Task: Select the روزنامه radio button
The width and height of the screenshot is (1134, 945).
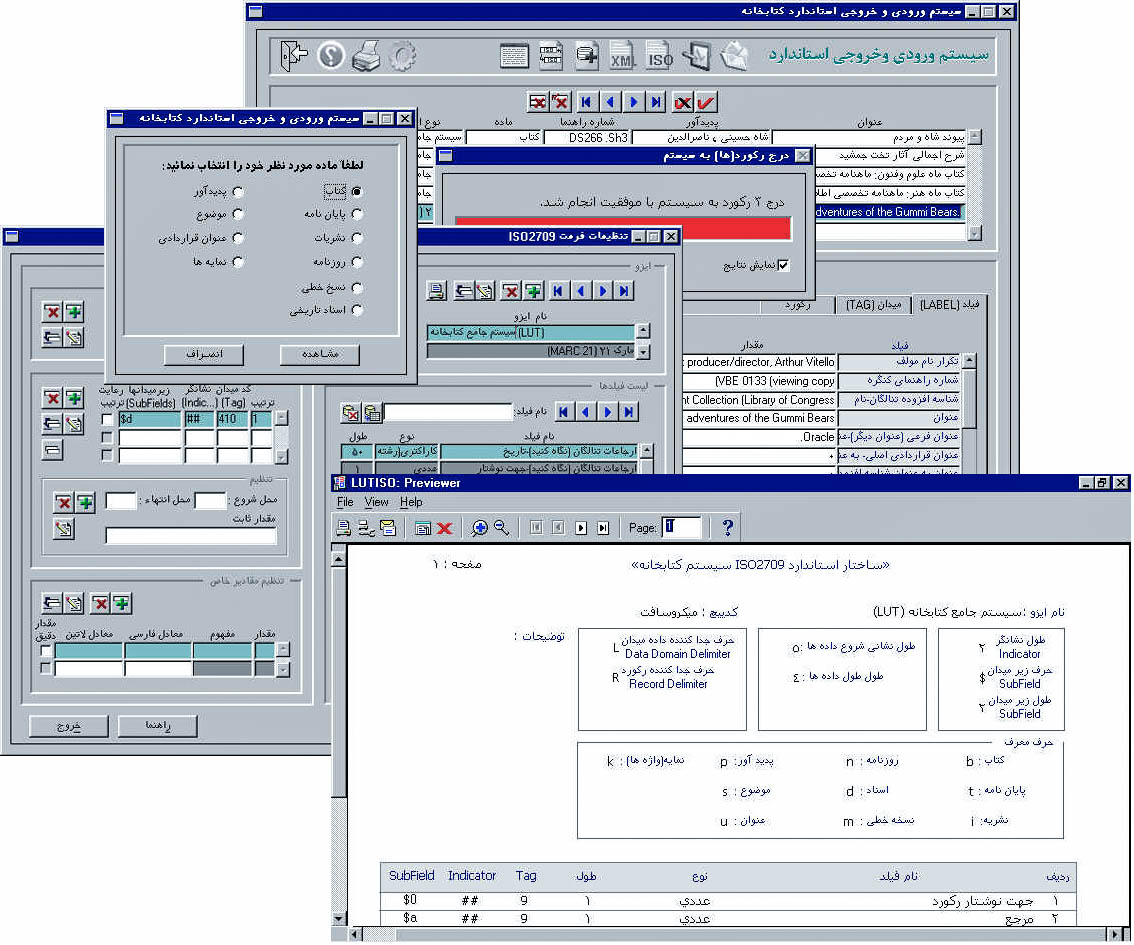Action: click(357, 262)
